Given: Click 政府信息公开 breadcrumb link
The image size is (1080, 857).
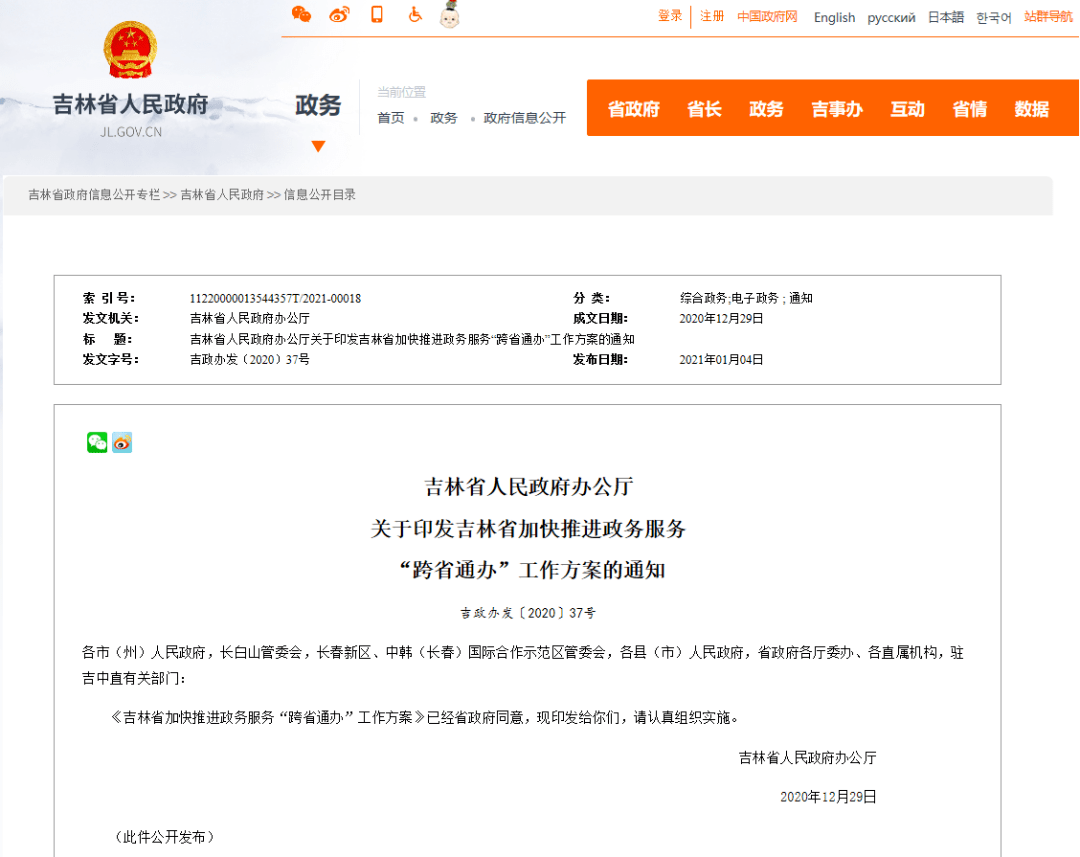Looking at the screenshot, I should point(525,118).
